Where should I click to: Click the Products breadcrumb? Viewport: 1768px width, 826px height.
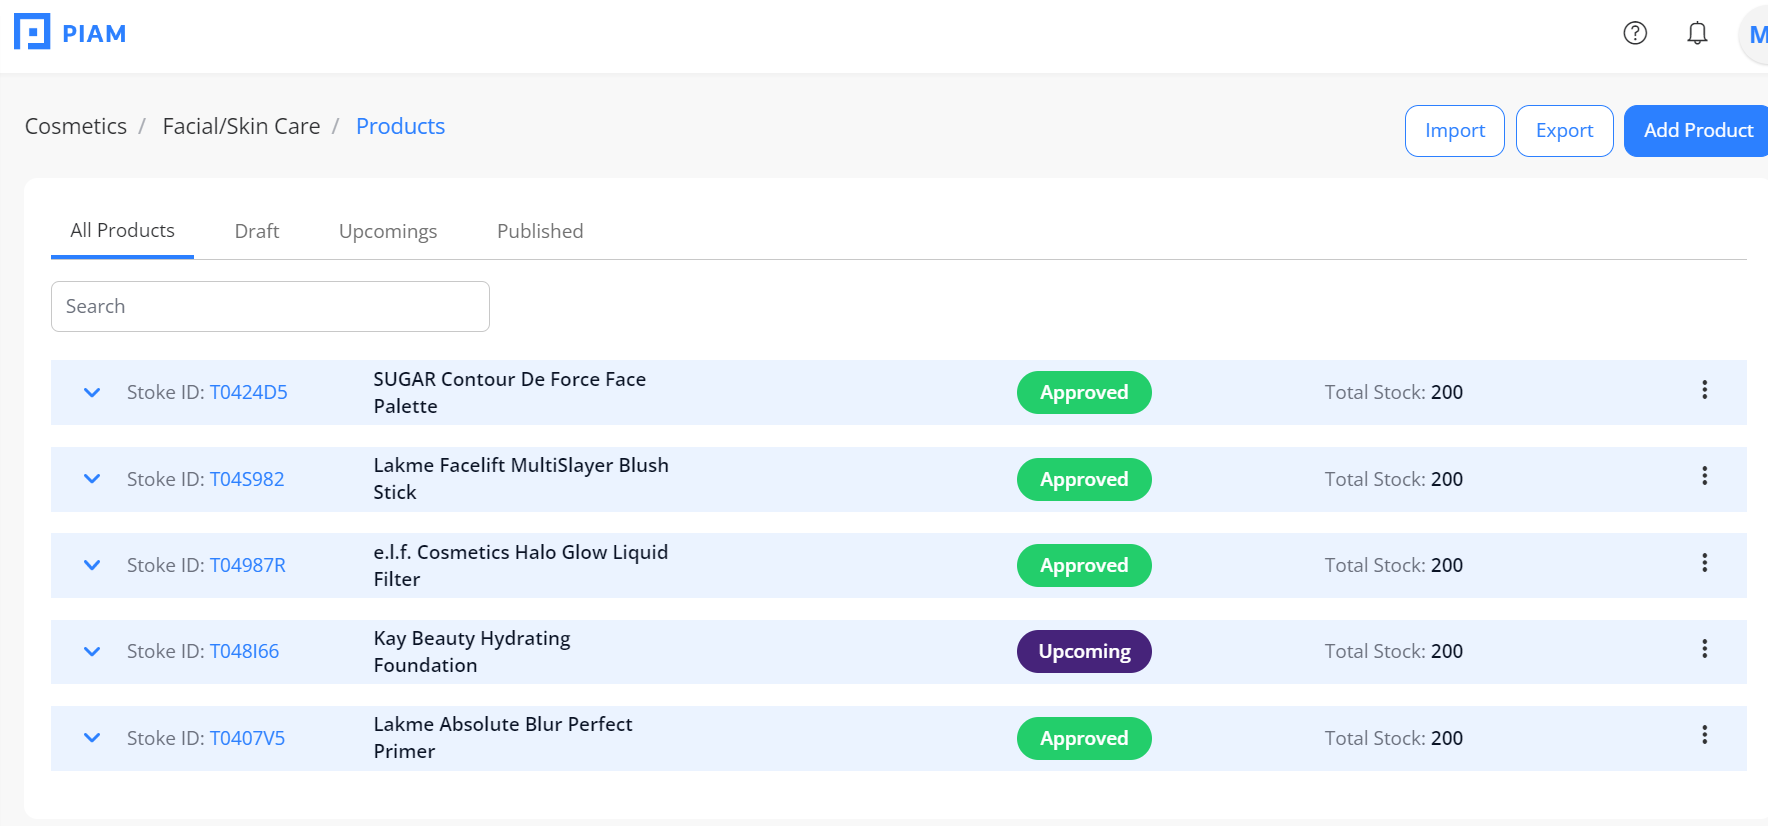click(x=400, y=126)
